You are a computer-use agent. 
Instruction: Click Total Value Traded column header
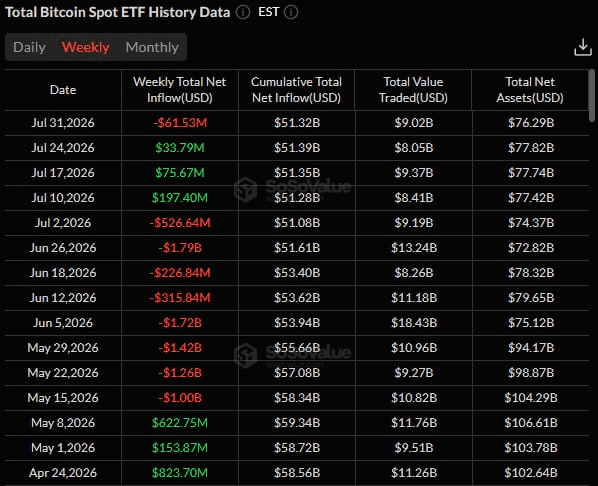[x=413, y=90]
